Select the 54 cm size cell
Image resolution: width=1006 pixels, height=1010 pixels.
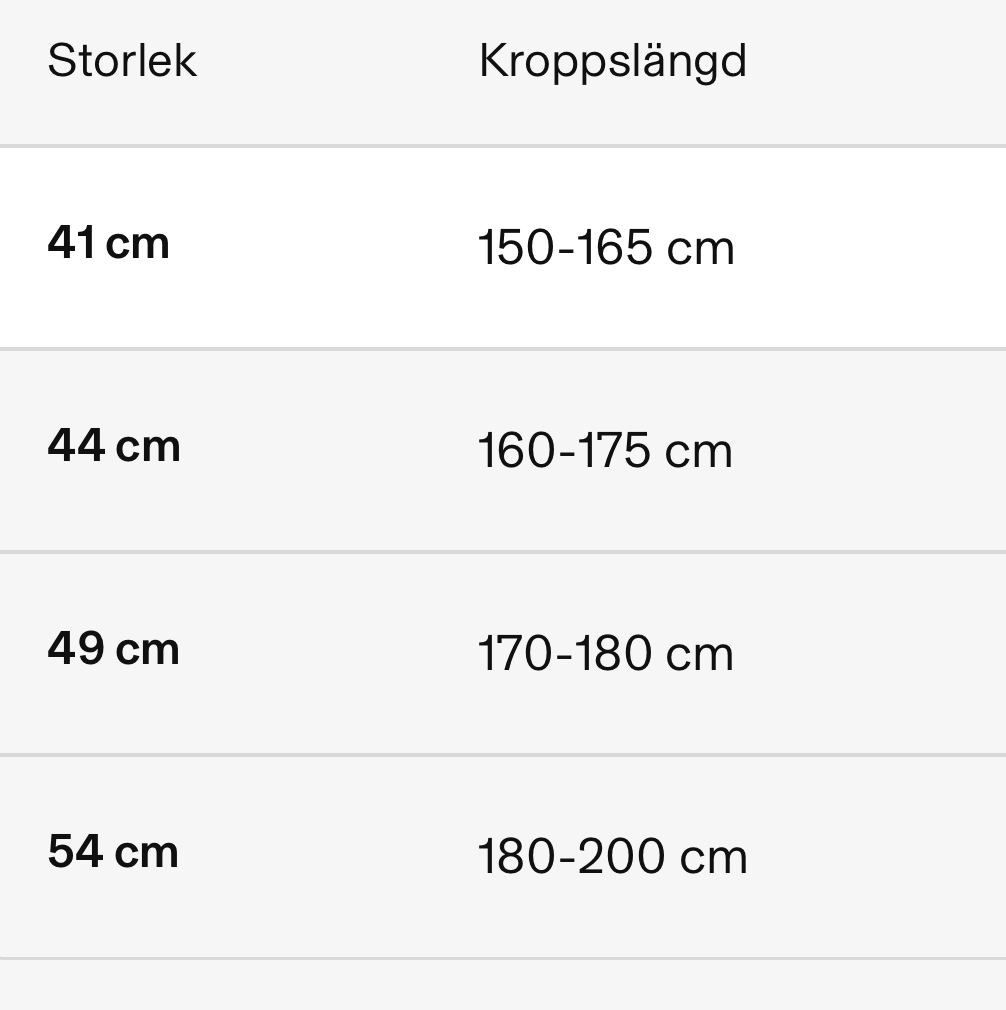(x=113, y=851)
